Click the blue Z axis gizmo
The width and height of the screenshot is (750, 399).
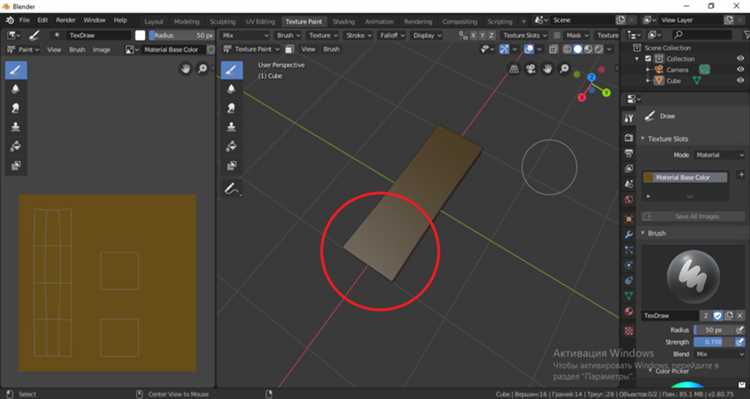[x=592, y=78]
